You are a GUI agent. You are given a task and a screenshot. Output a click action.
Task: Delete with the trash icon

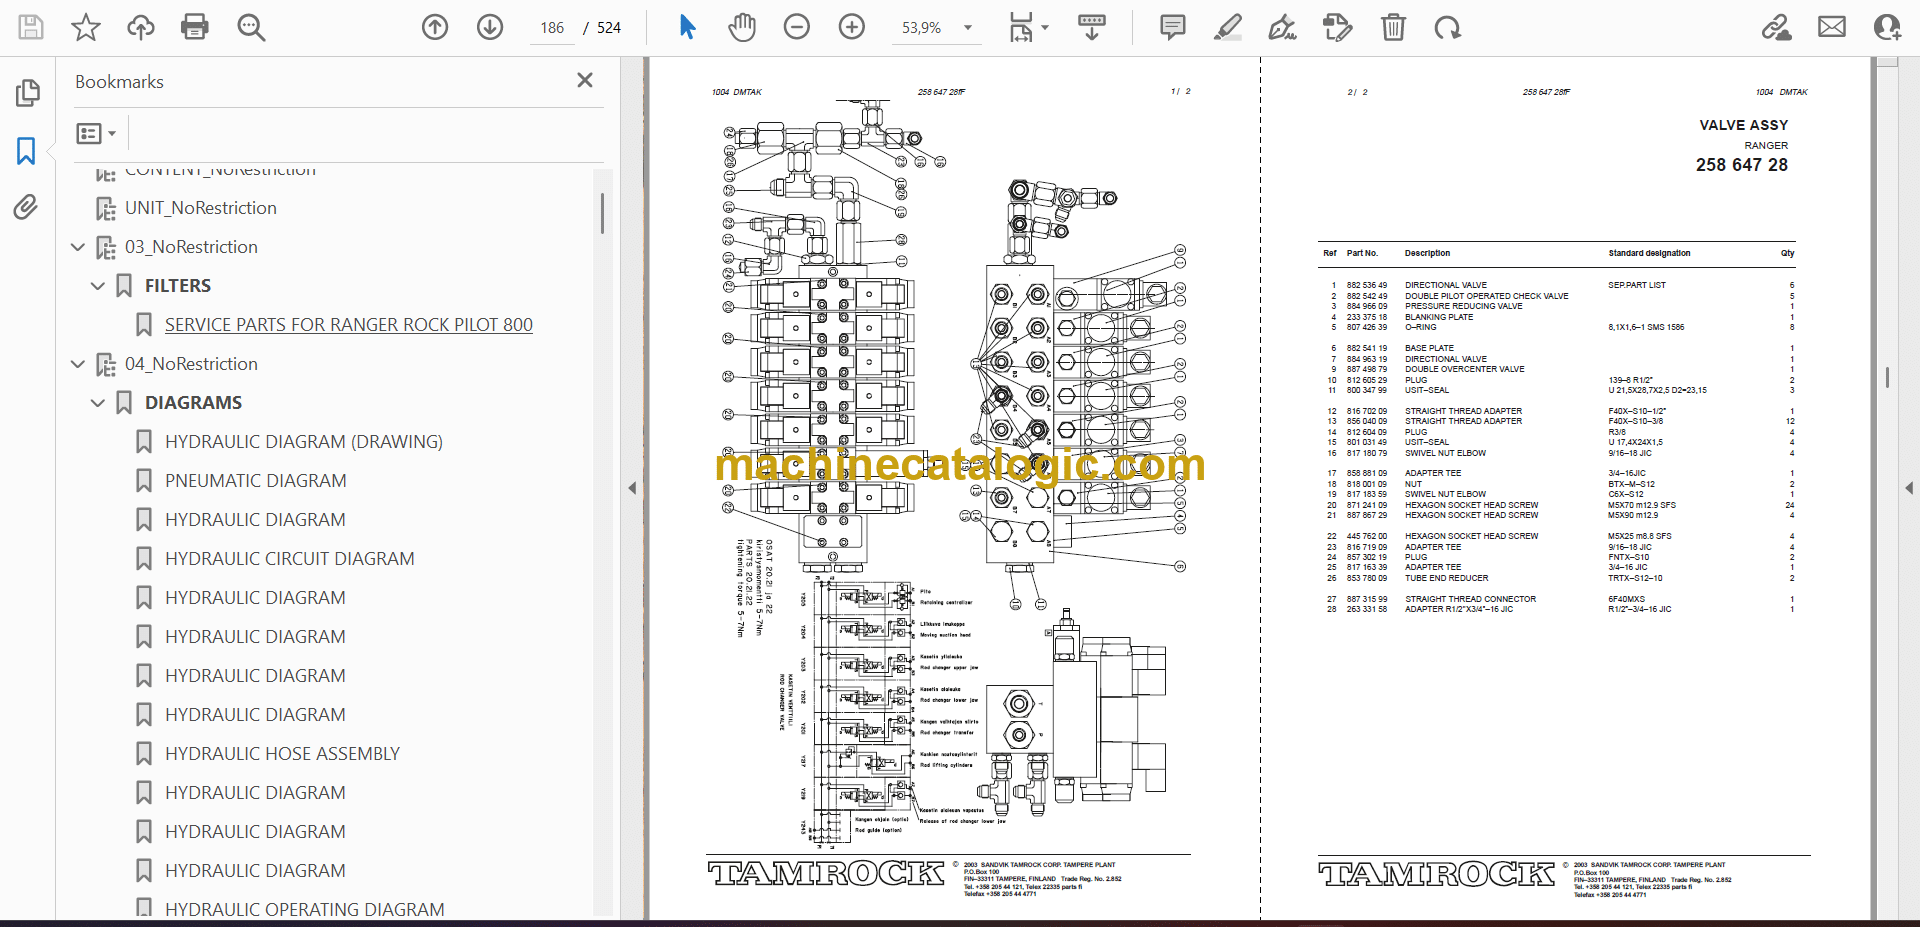point(1393,27)
